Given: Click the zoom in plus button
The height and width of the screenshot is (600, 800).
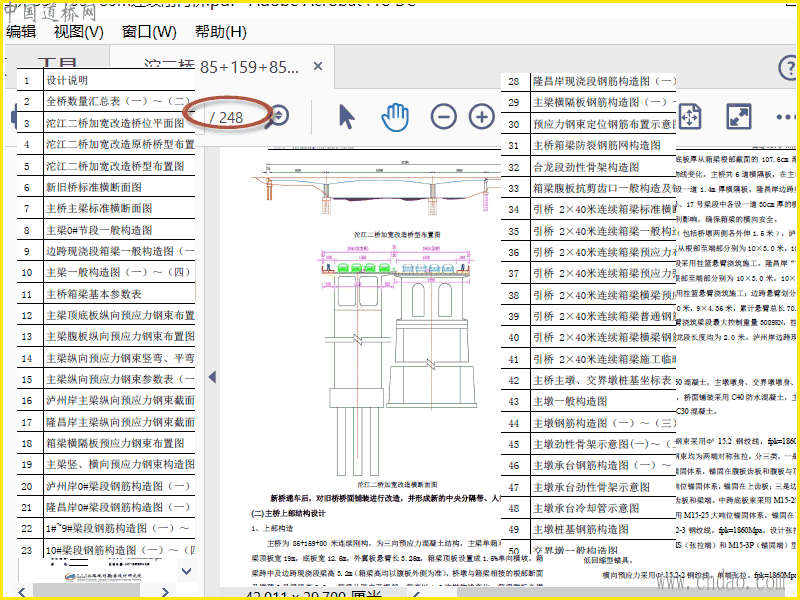Looking at the screenshot, I should (482, 117).
